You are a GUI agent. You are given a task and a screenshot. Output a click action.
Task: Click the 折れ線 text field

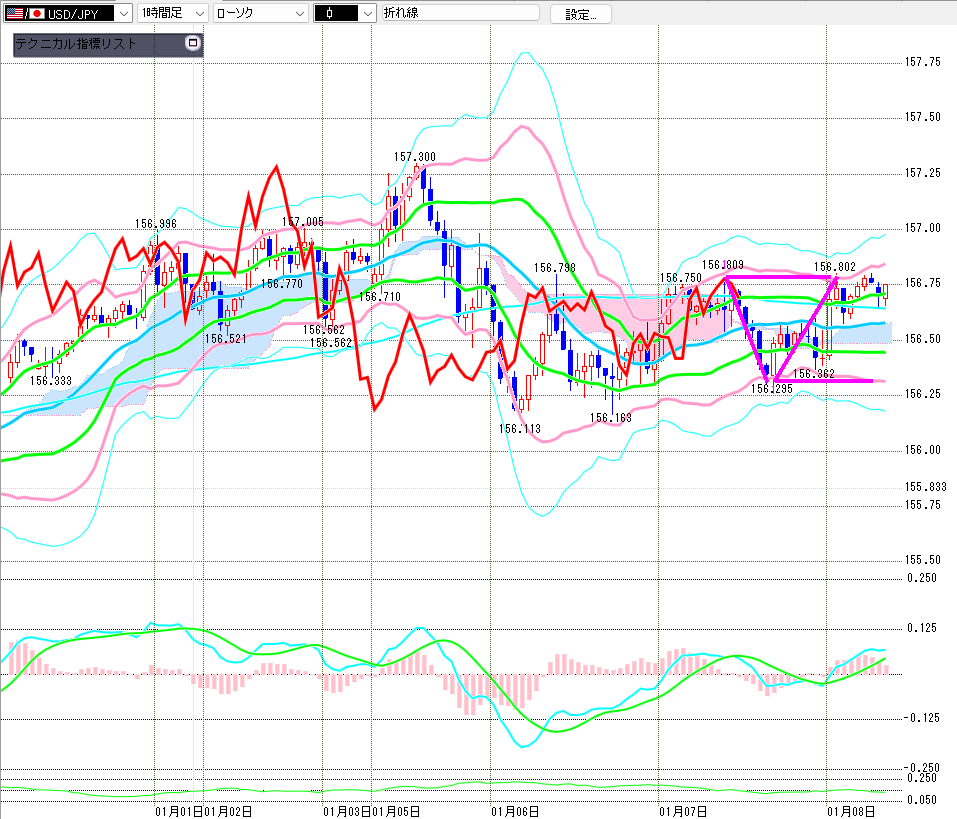pos(458,13)
